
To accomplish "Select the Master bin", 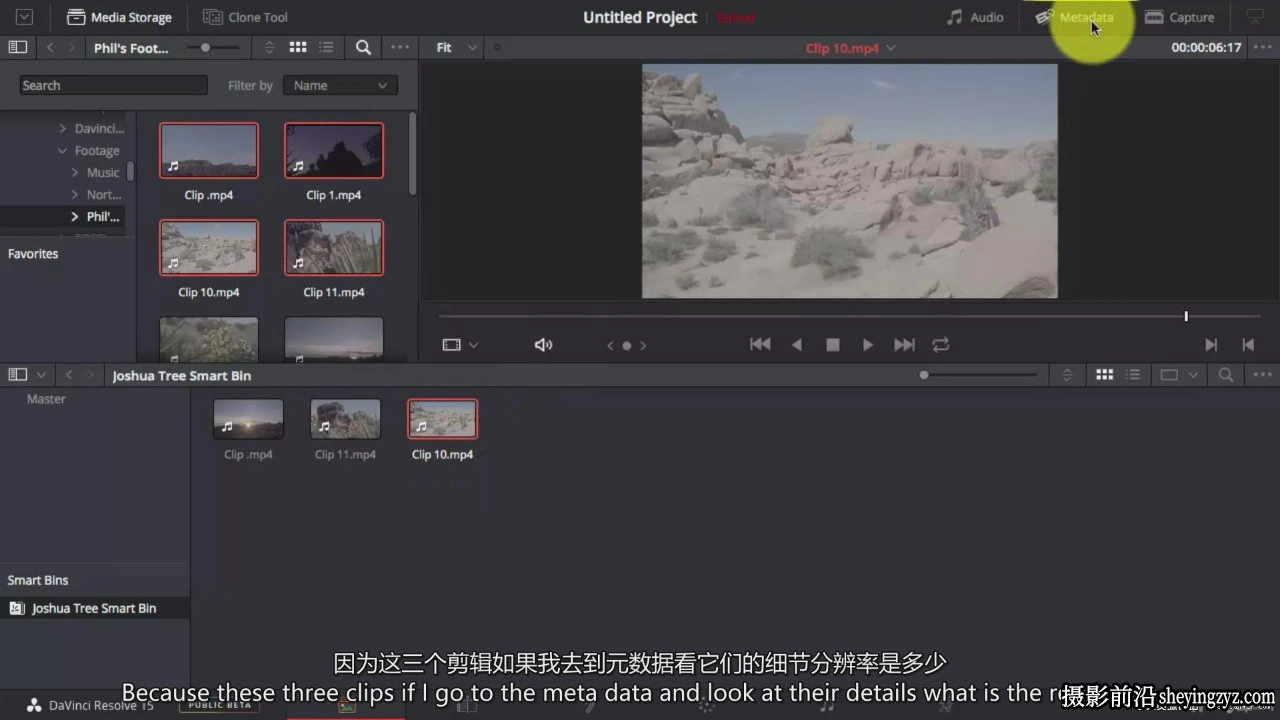I will [x=46, y=399].
